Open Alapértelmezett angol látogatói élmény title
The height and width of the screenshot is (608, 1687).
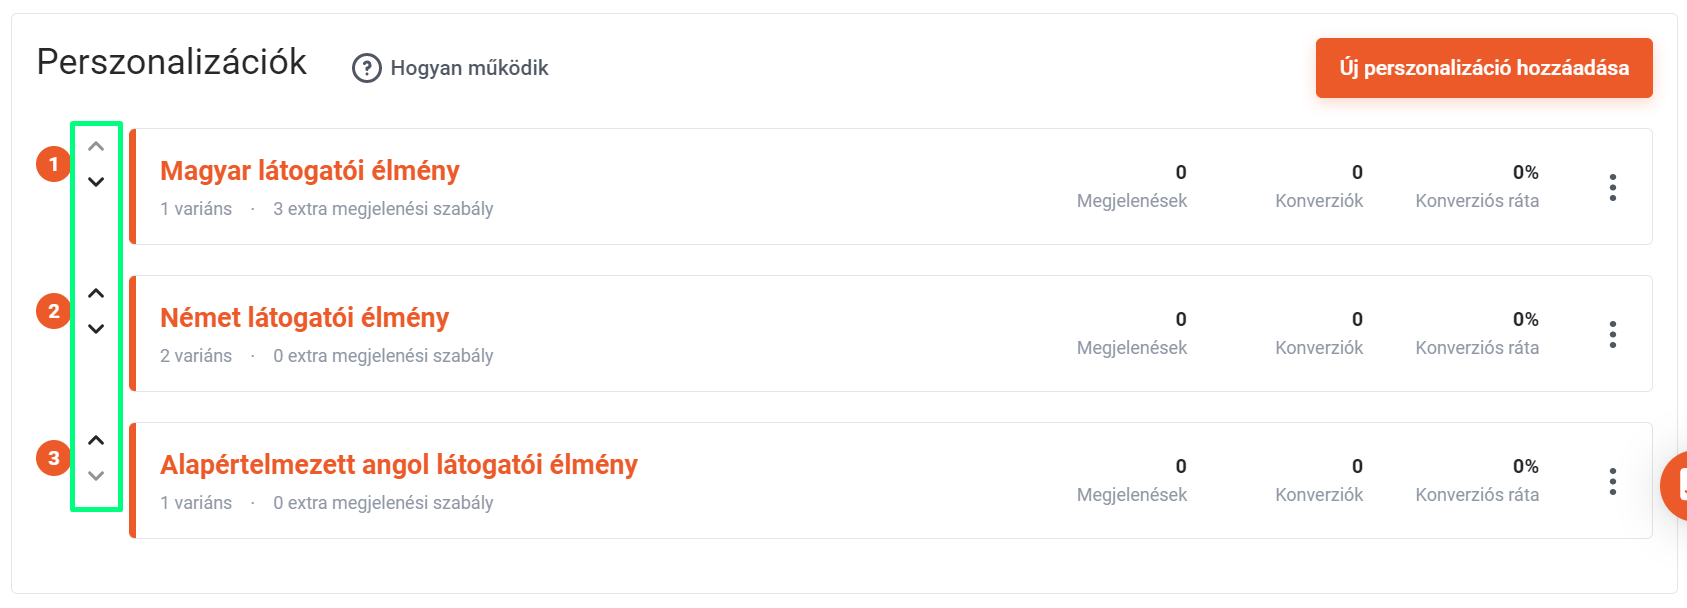tap(399, 465)
